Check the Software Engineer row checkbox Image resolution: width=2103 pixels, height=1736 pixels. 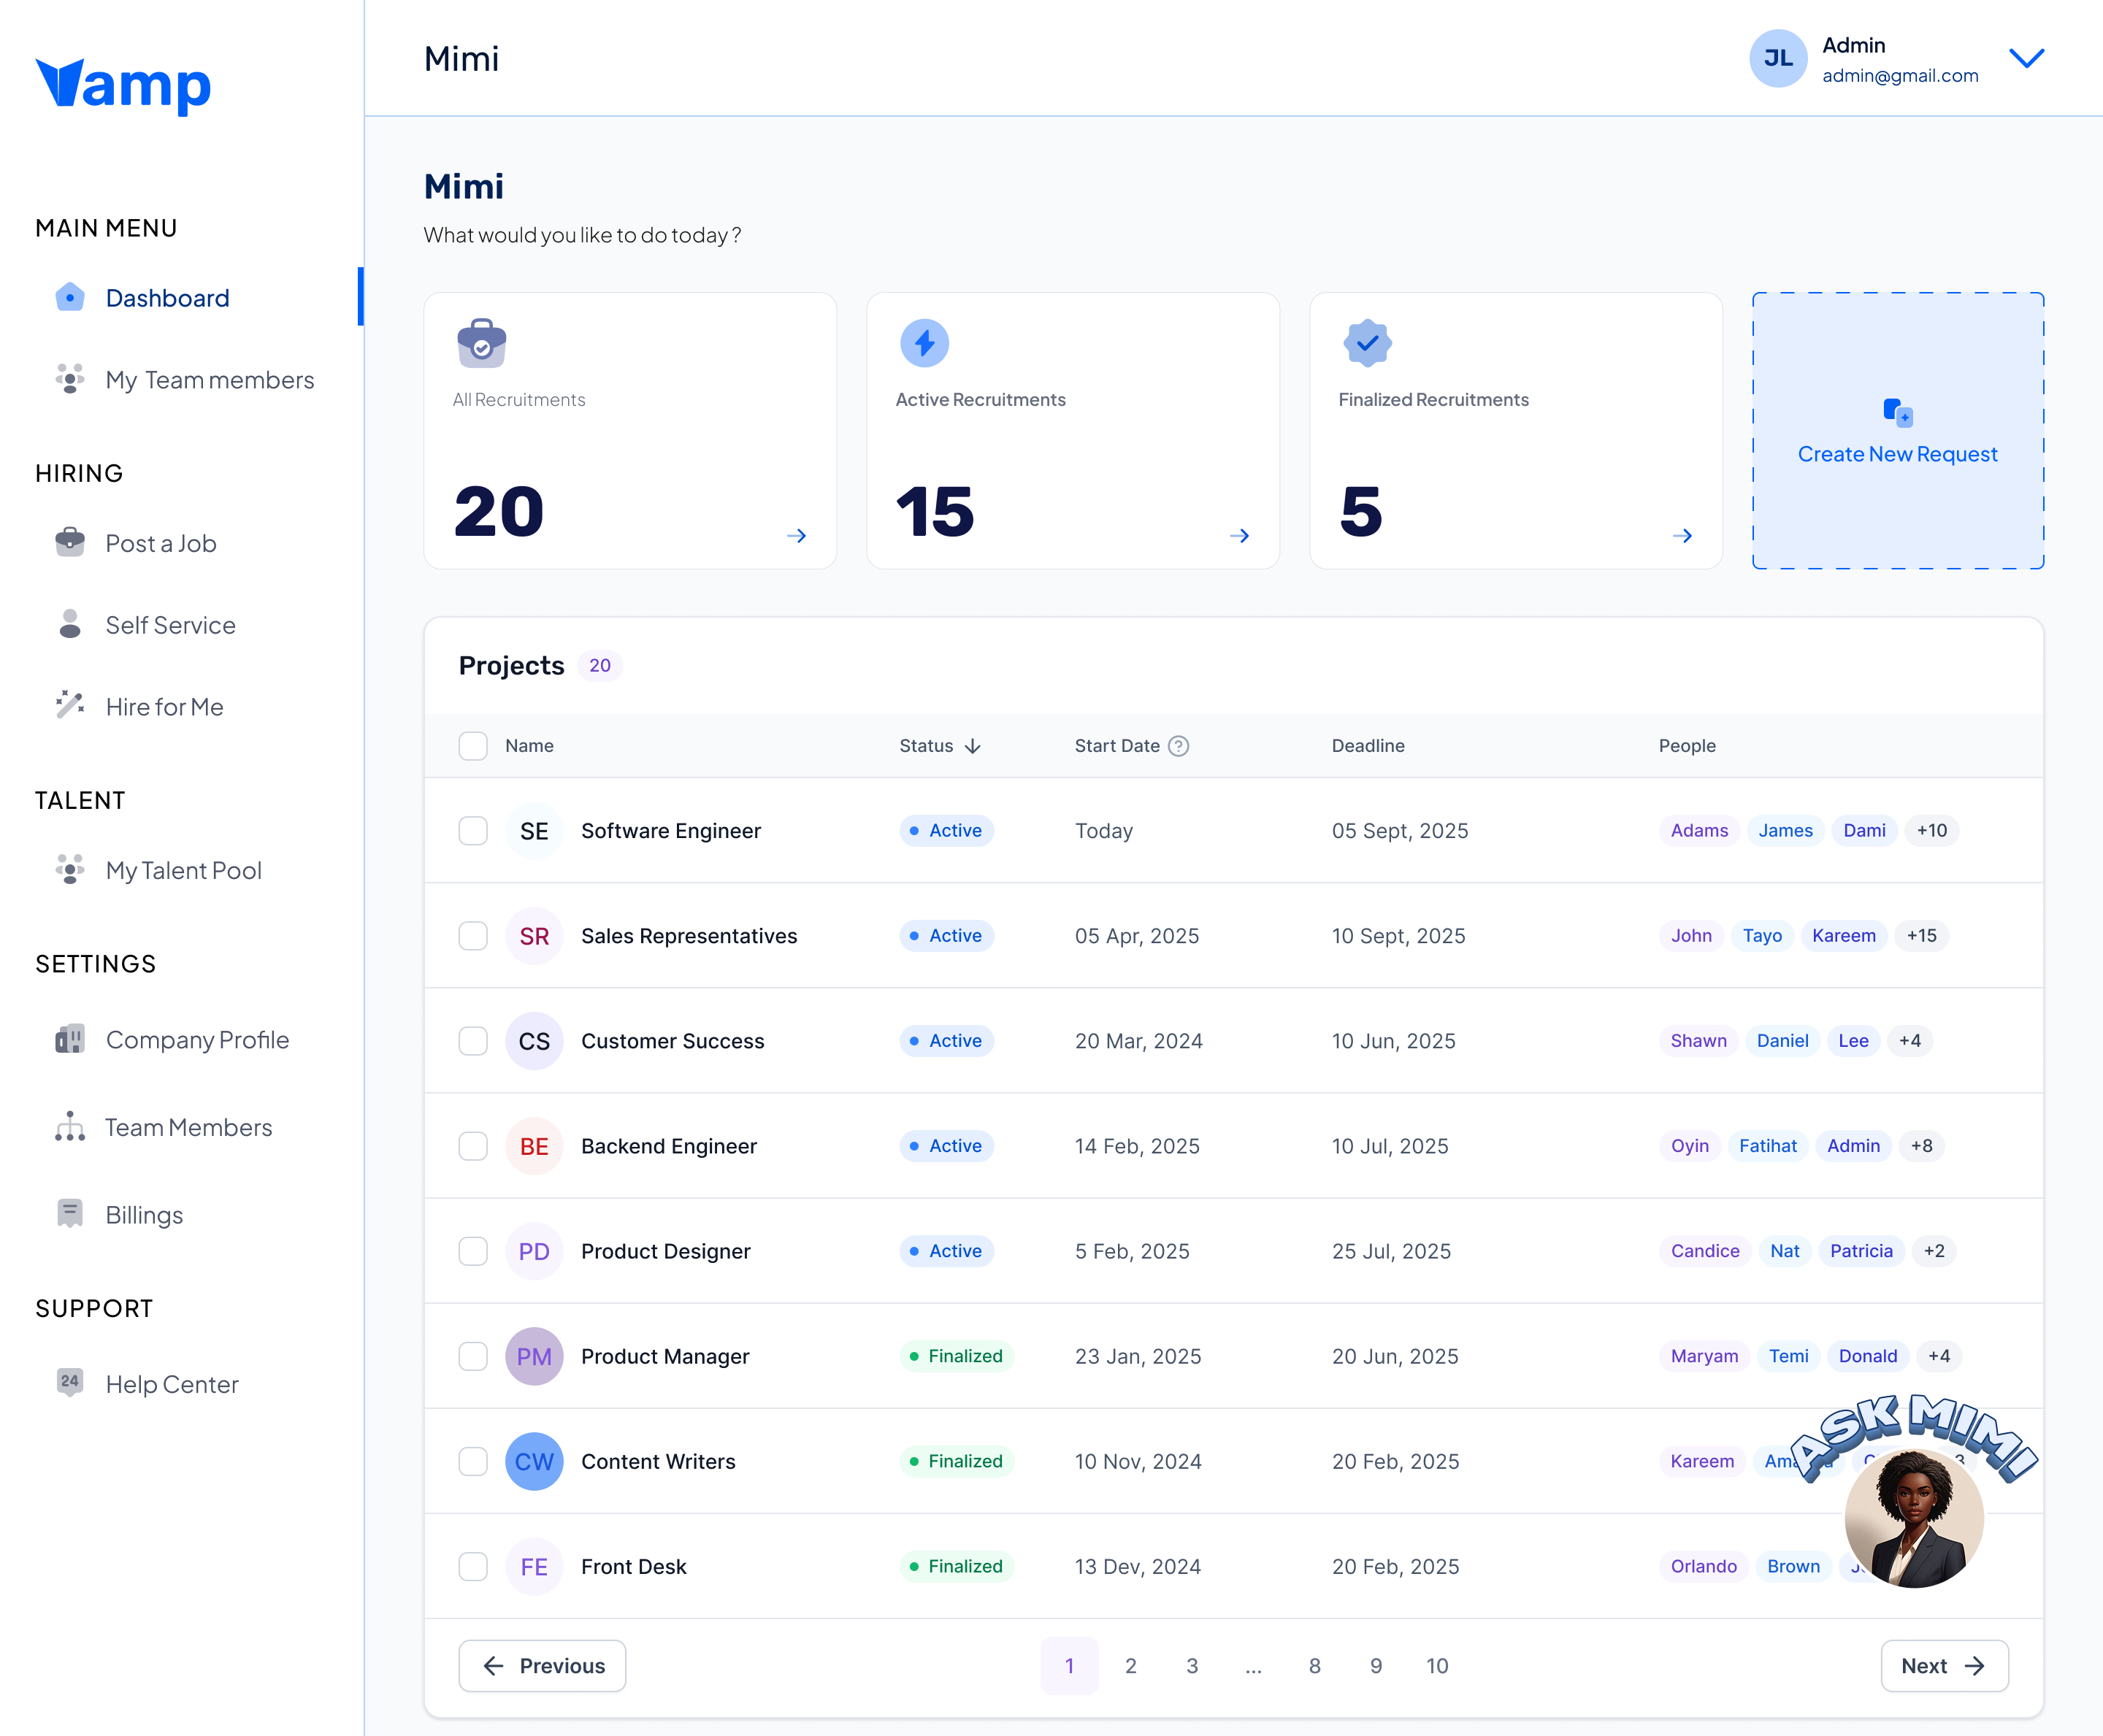point(473,830)
